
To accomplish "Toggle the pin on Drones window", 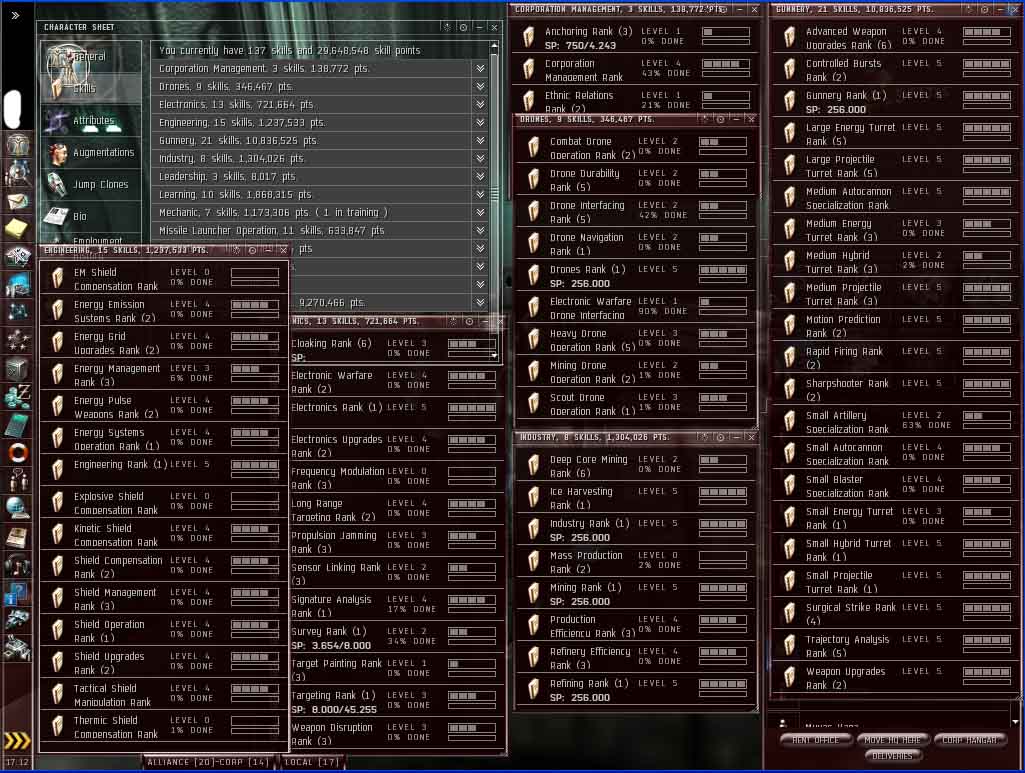I will coord(705,119).
